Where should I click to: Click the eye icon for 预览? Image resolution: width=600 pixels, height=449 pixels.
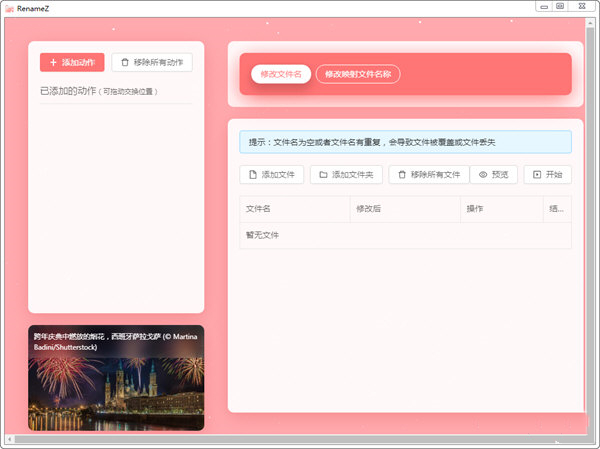(483, 175)
